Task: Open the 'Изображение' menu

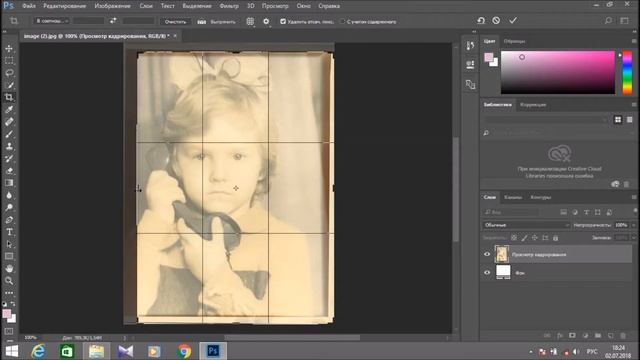Action: [113, 6]
